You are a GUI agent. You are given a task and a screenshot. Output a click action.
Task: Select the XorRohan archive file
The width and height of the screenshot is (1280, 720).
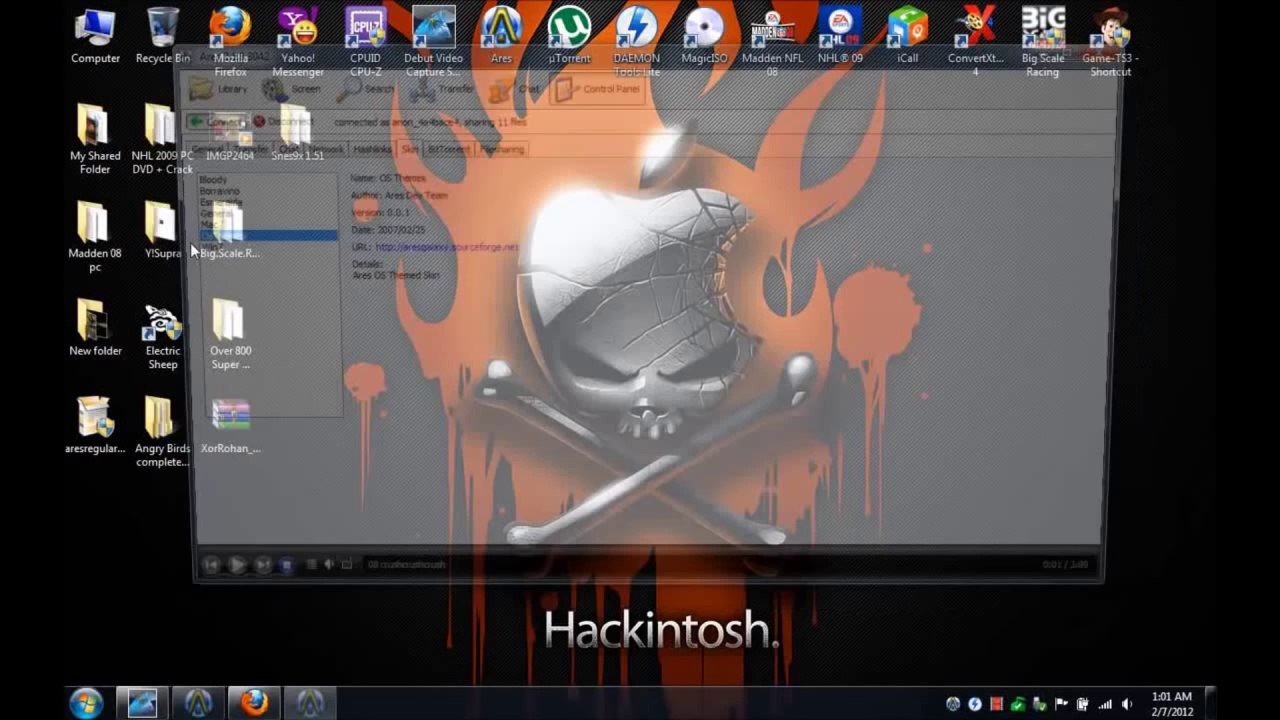230,425
